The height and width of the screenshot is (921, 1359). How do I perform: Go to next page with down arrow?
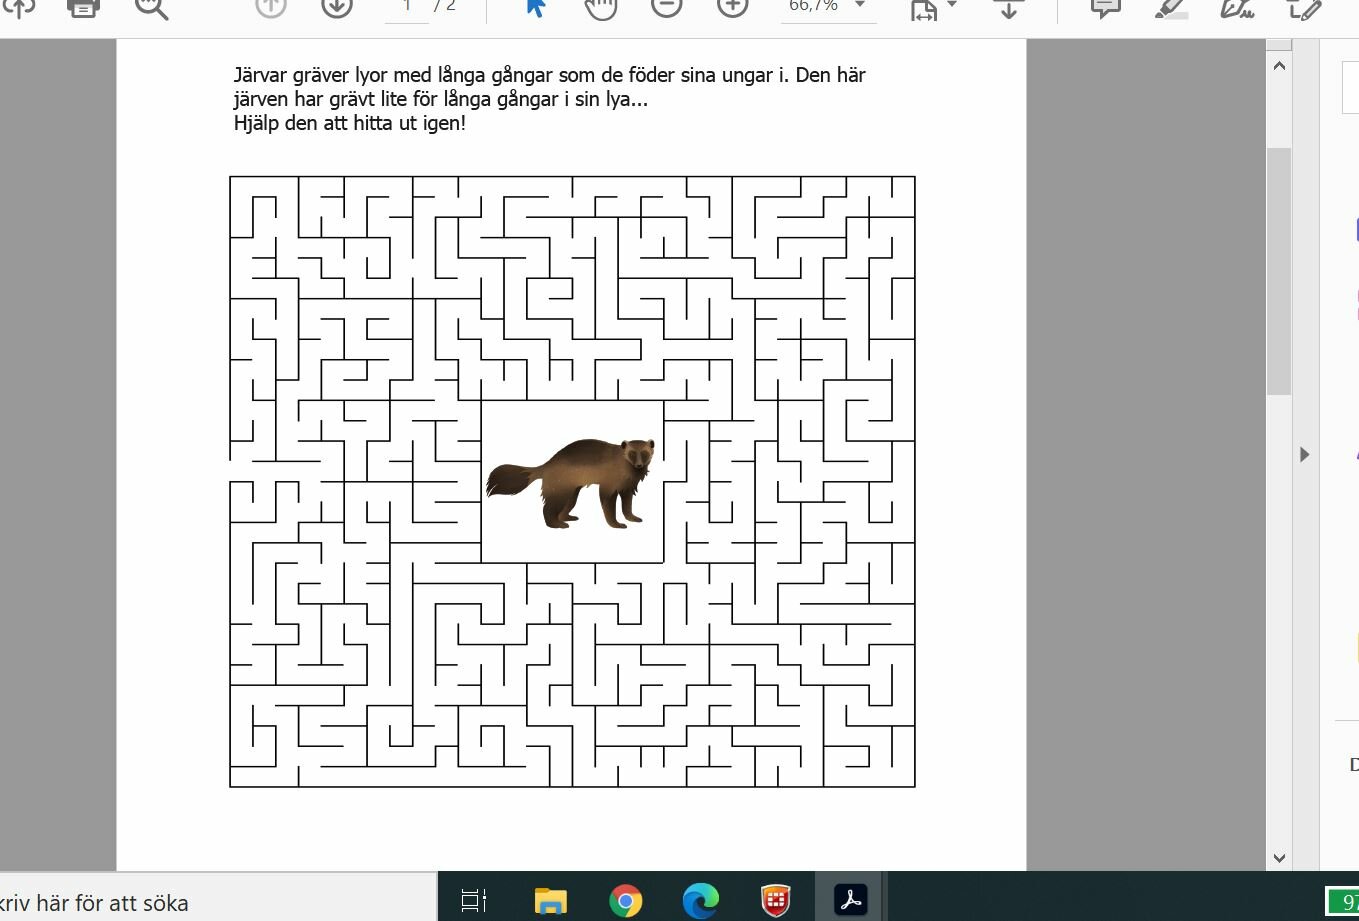point(337,7)
